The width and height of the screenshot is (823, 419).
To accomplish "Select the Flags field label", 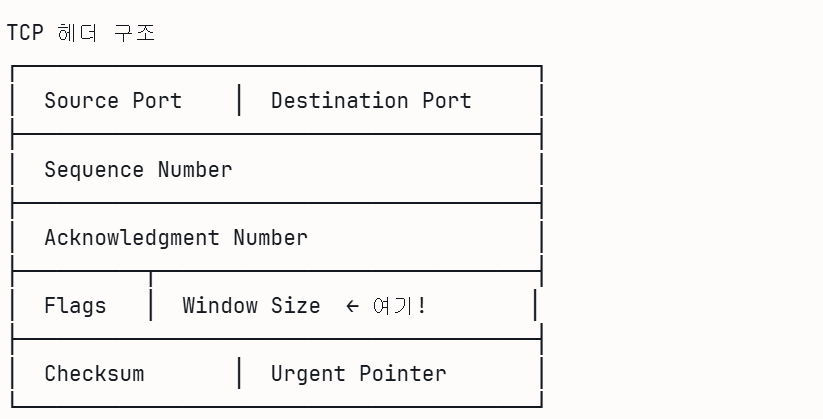I will [x=75, y=306].
